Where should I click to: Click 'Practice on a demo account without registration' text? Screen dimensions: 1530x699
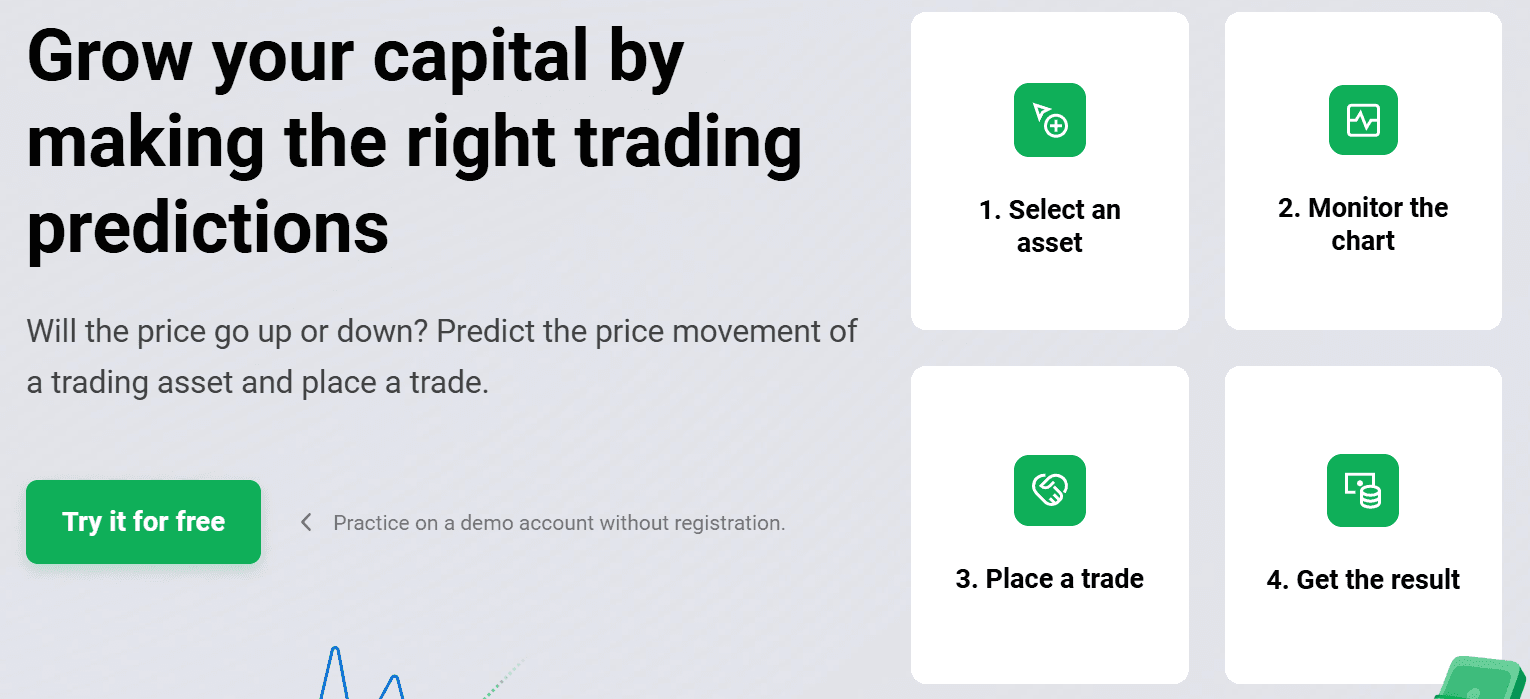tap(559, 523)
